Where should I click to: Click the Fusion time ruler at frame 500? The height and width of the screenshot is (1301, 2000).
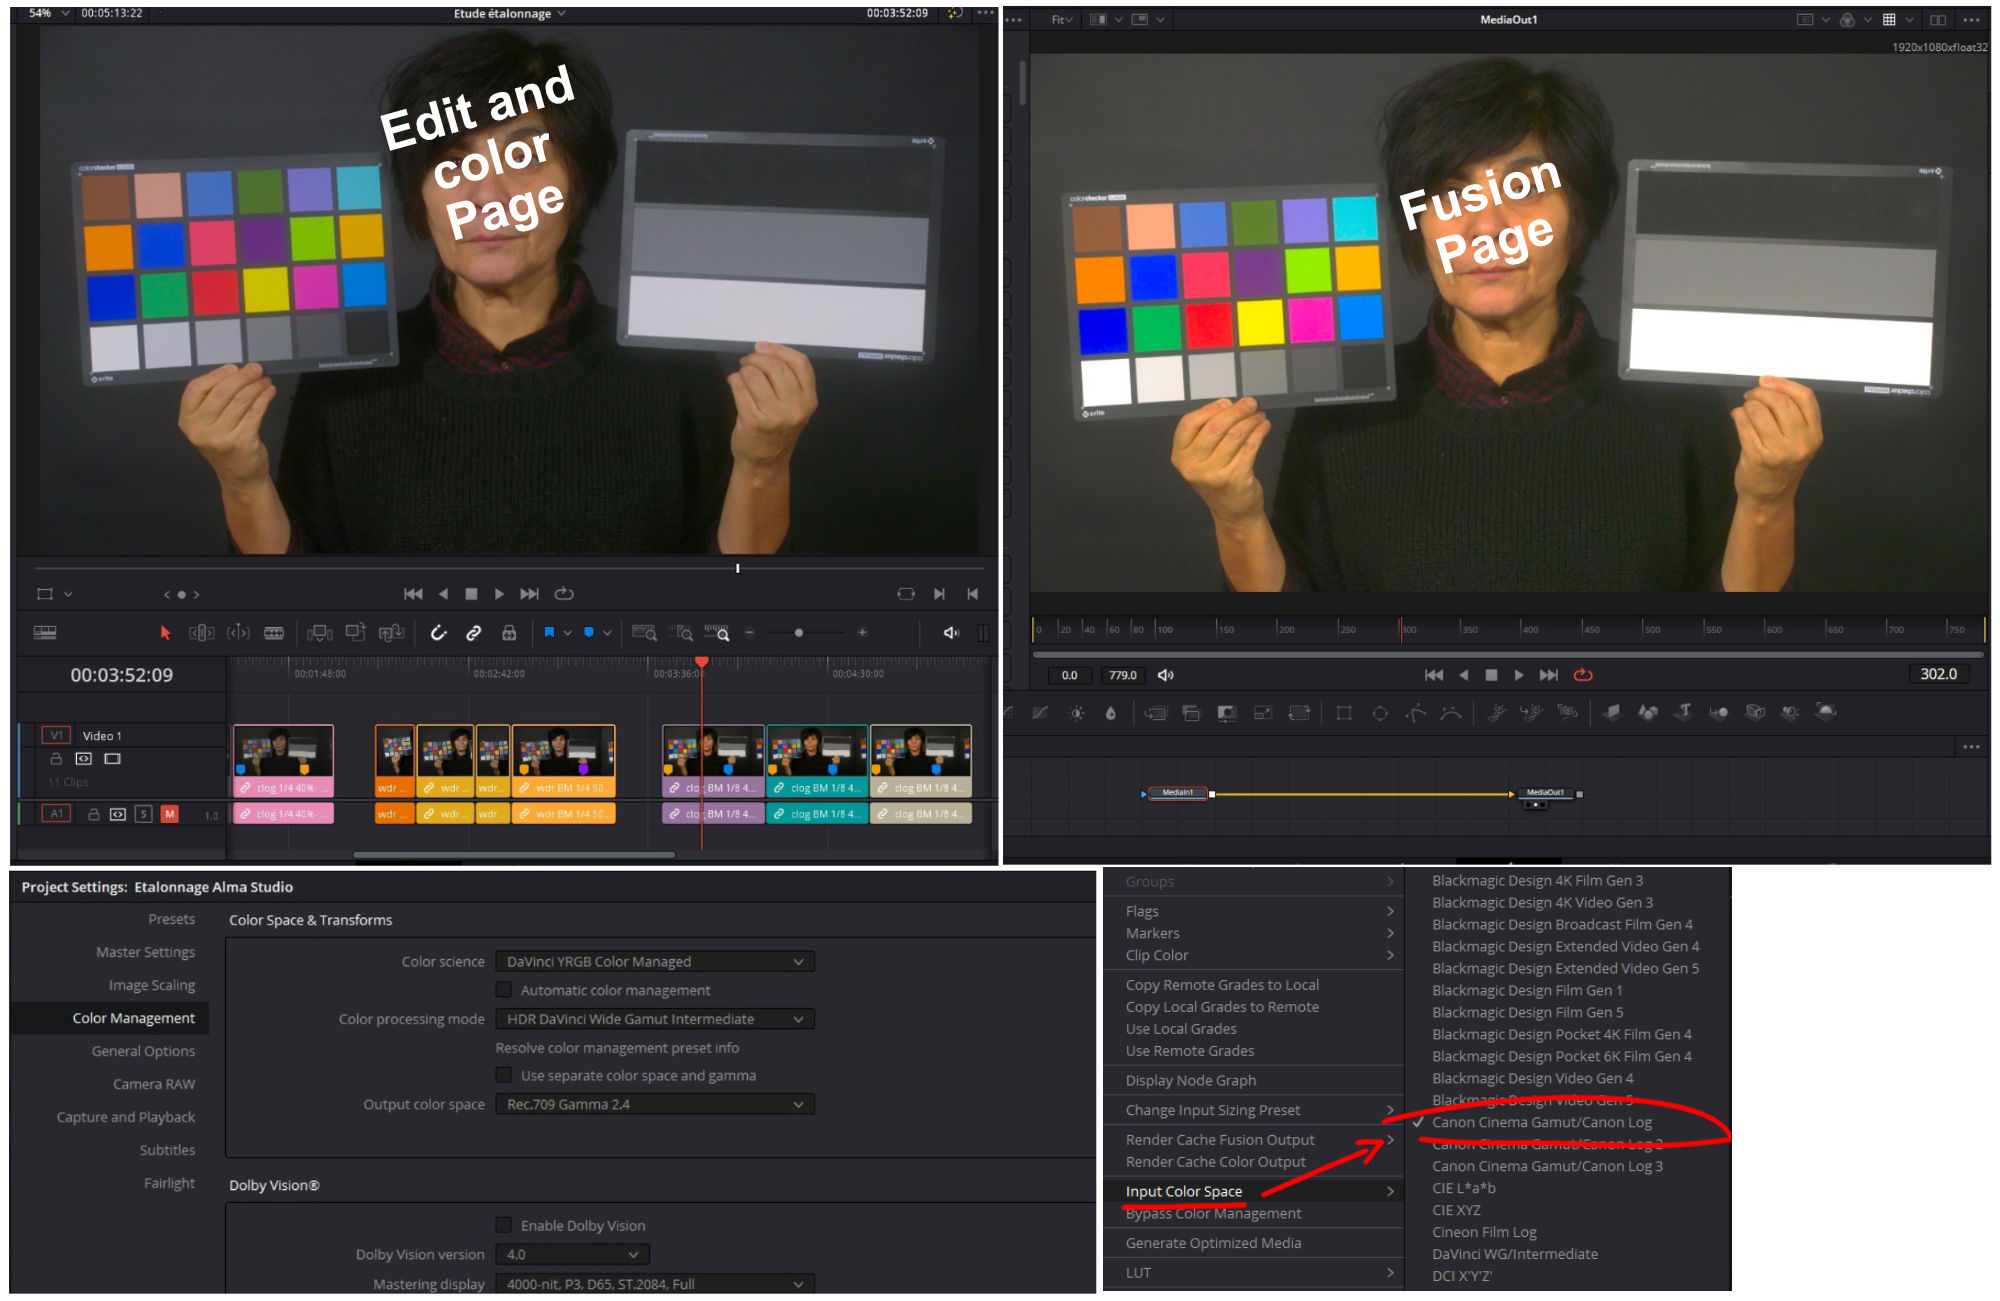coord(1645,629)
